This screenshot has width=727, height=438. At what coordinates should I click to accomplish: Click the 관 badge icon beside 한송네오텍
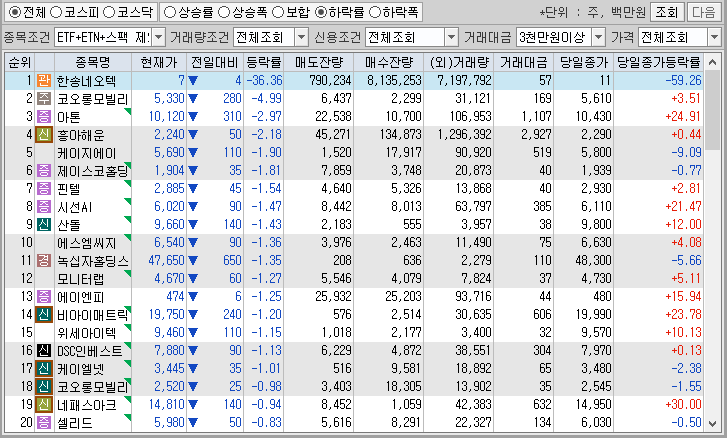click(x=44, y=80)
